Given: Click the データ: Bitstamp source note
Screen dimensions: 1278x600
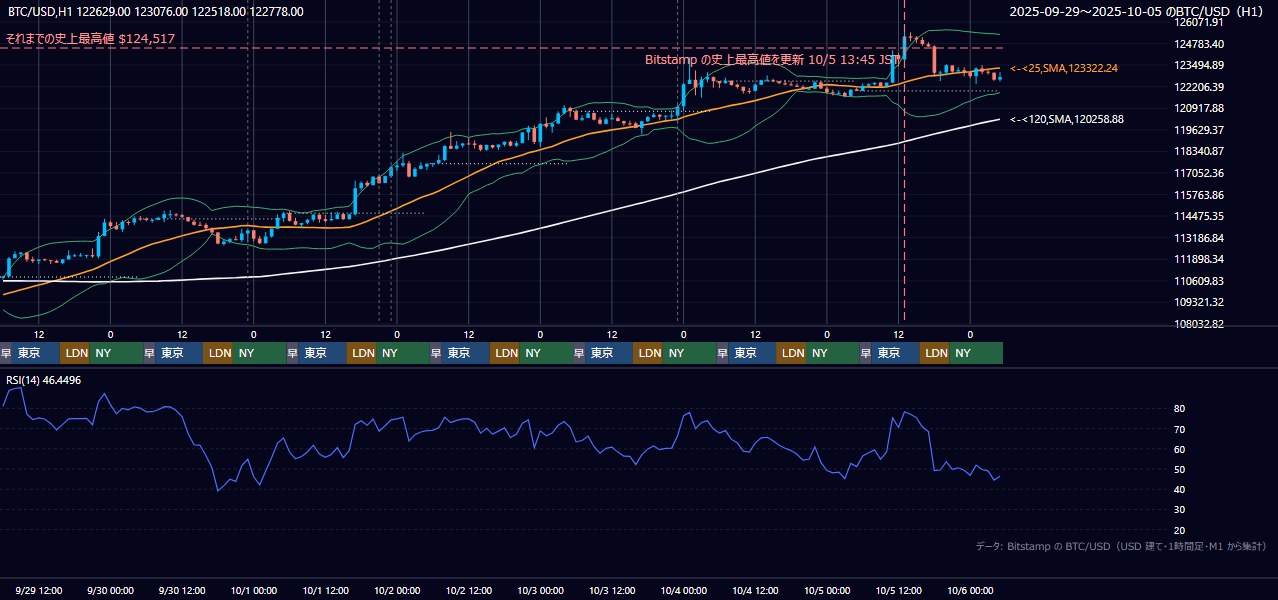Looking at the screenshot, I should click(1121, 546).
